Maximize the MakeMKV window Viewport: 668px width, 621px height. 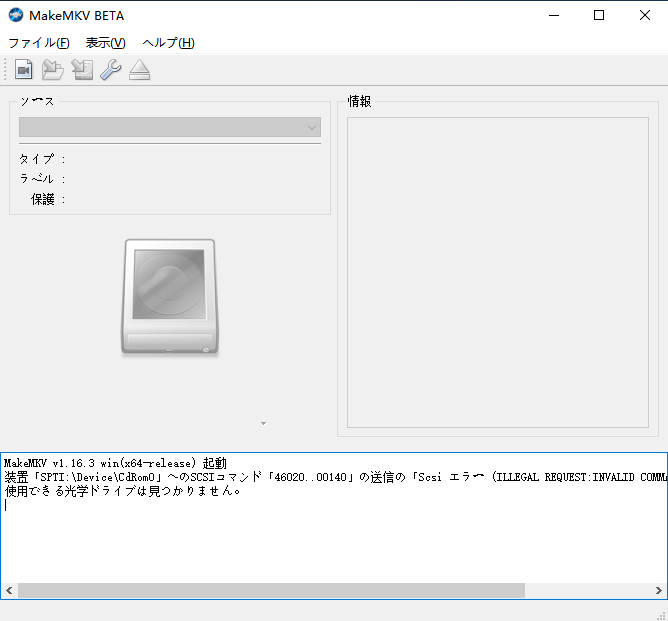tap(599, 15)
